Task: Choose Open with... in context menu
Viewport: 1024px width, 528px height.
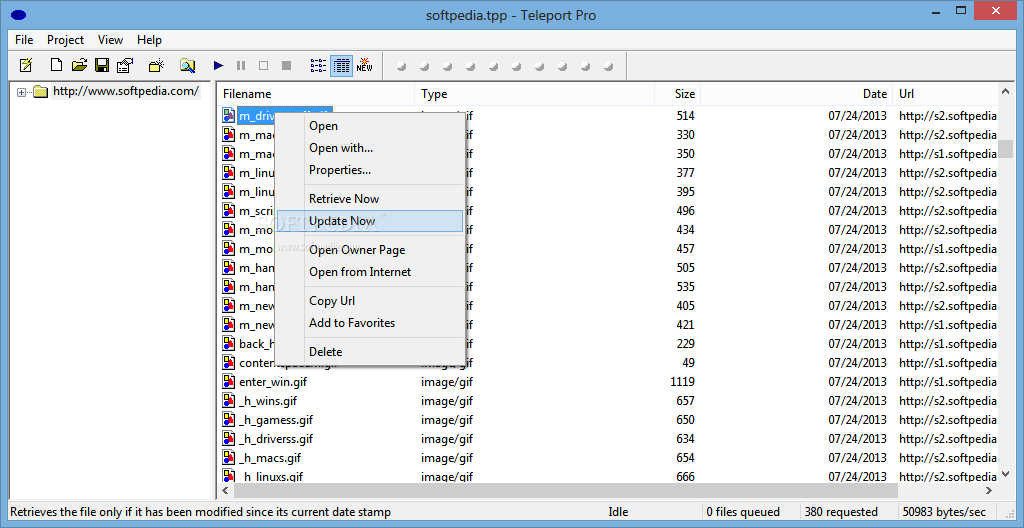Action: click(370, 148)
